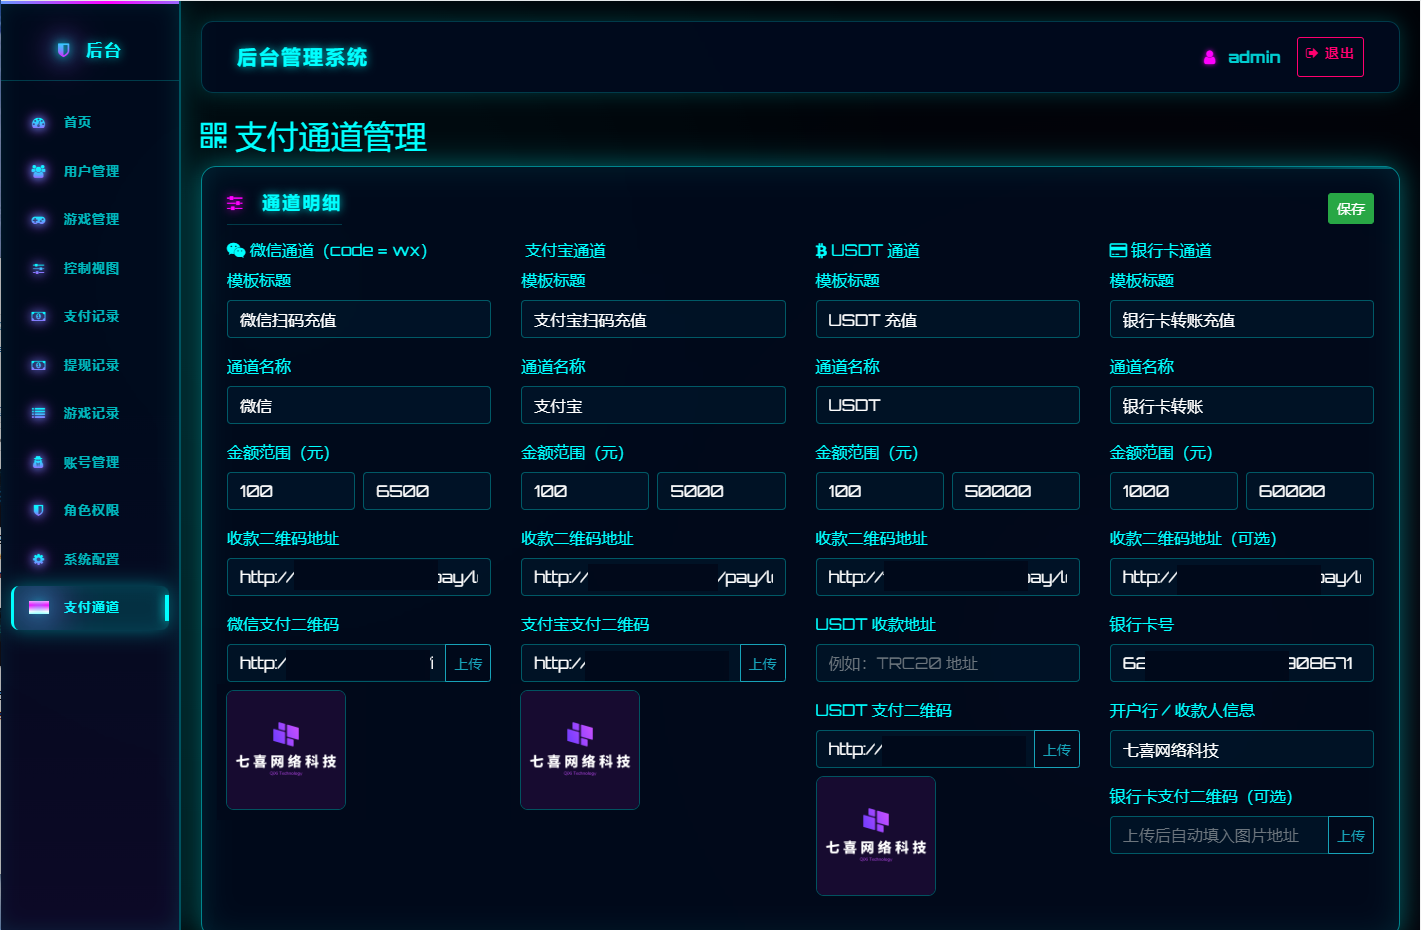Click the 支付通道 card icon in sidebar
Screen dimensions: 1421x930
pyautogui.click(x=39, y=607)
